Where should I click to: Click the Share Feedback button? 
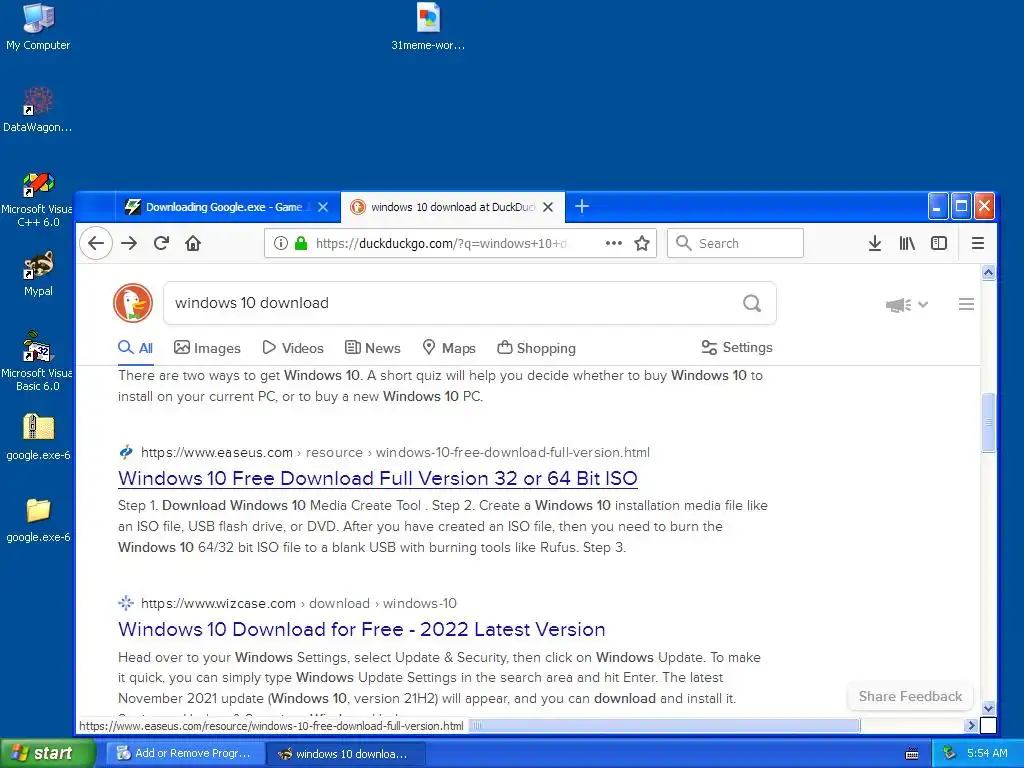[x=910, y=696]
